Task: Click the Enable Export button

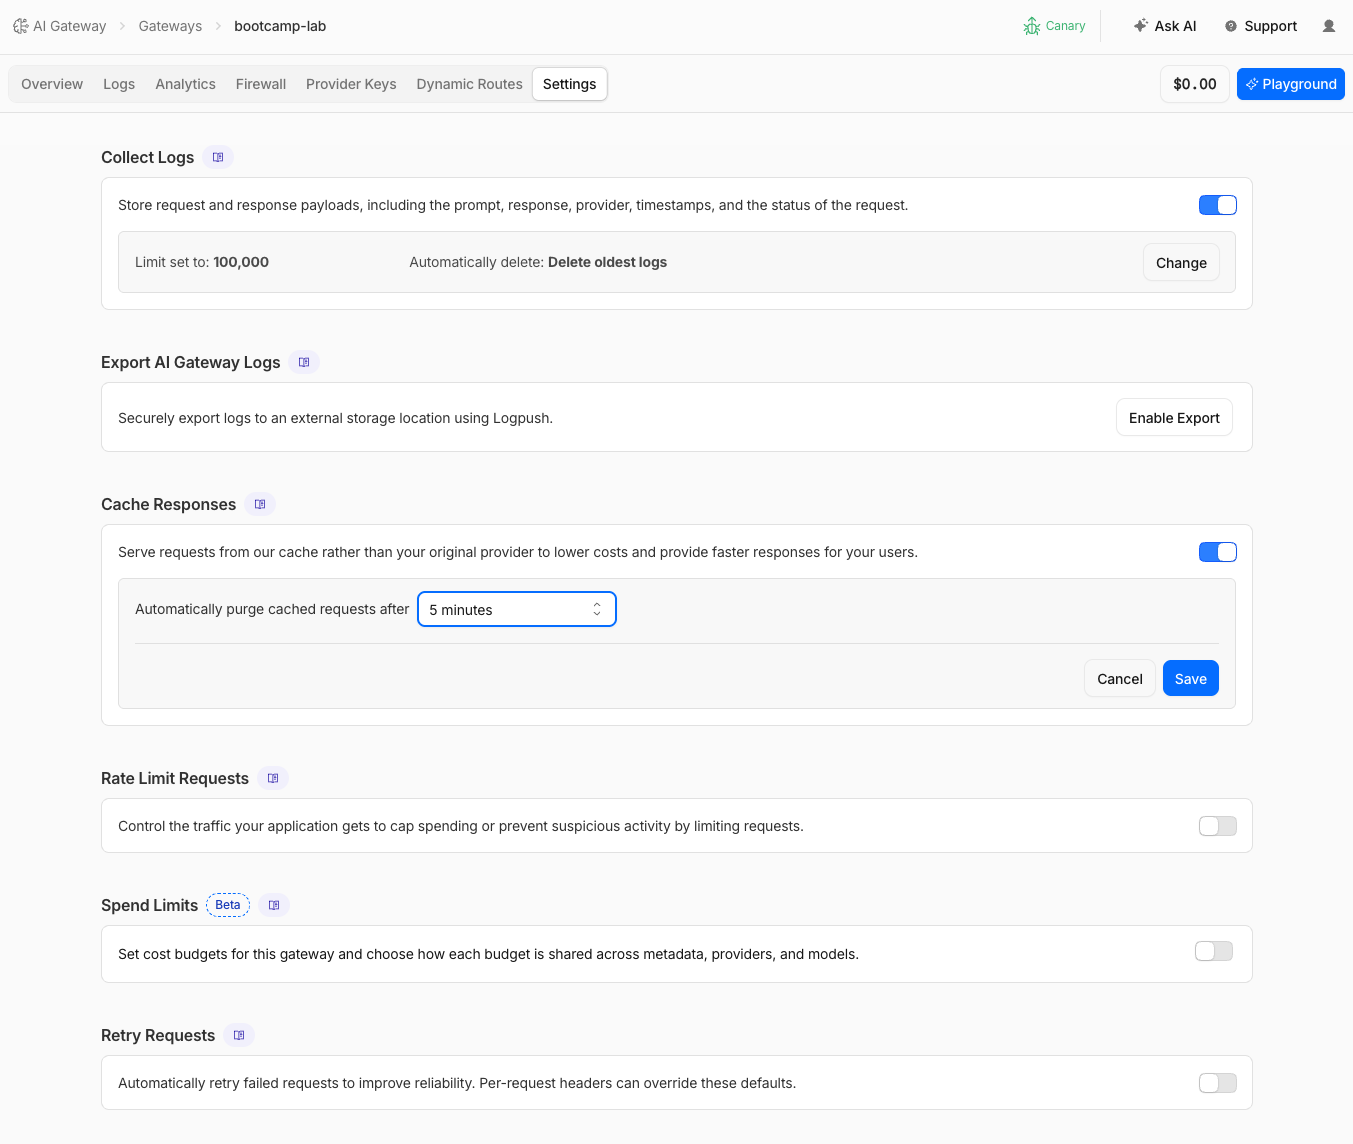Action: coord(1174,417)
